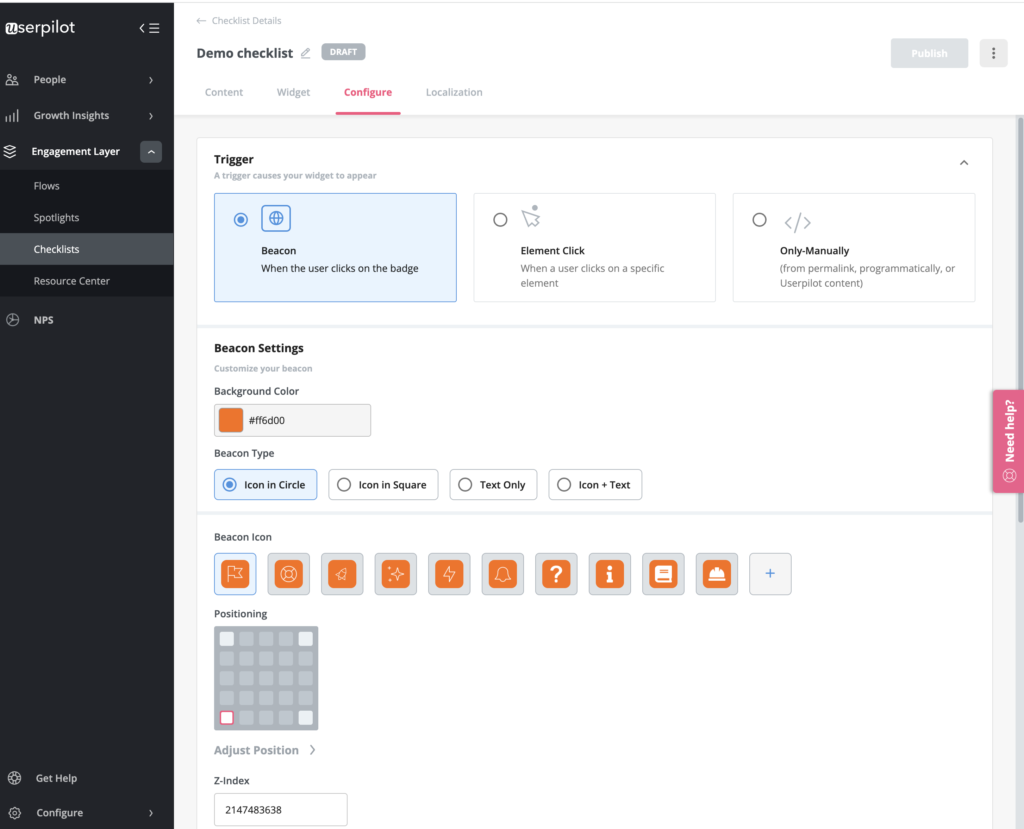Click the Growth Insights bar chart icon

12,116
